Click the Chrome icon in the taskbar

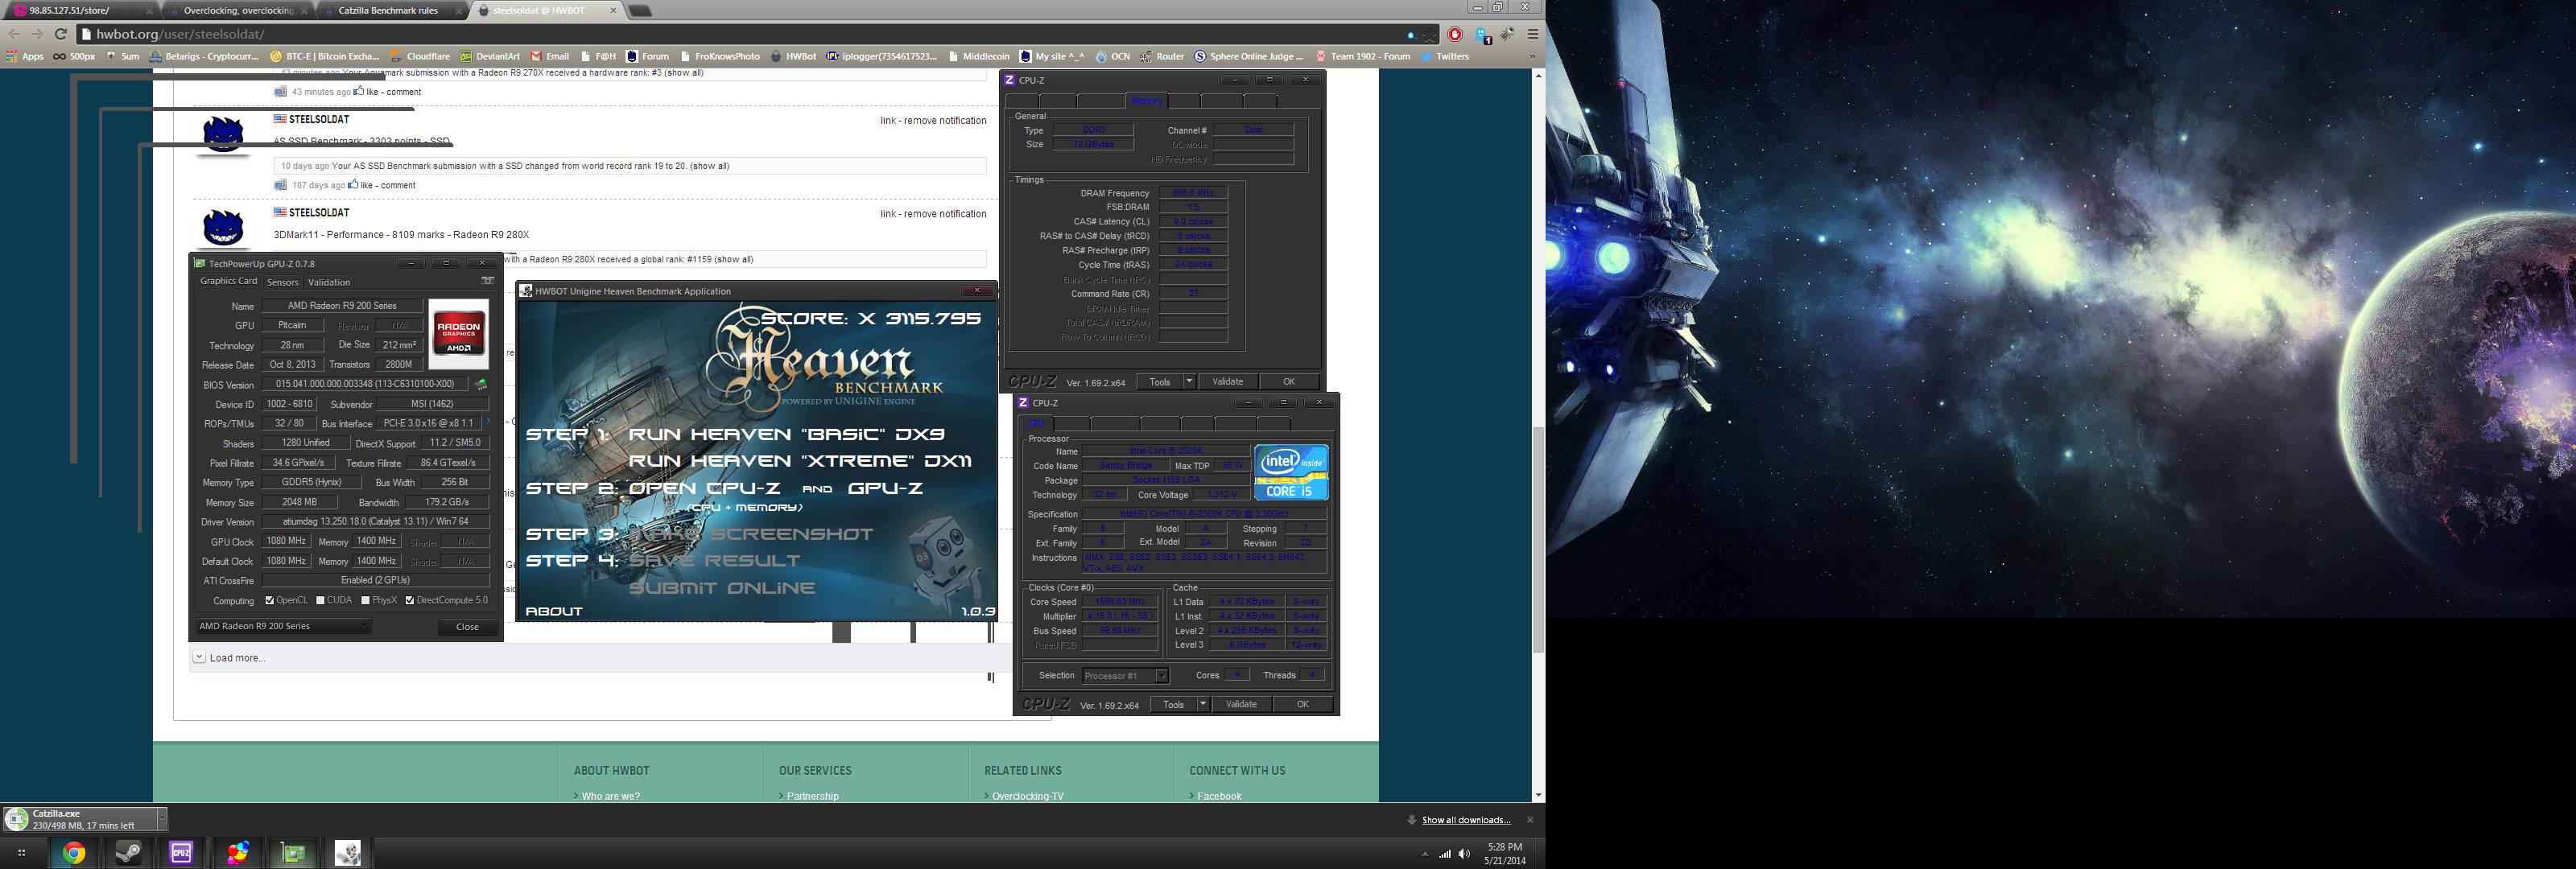[74, 853]
